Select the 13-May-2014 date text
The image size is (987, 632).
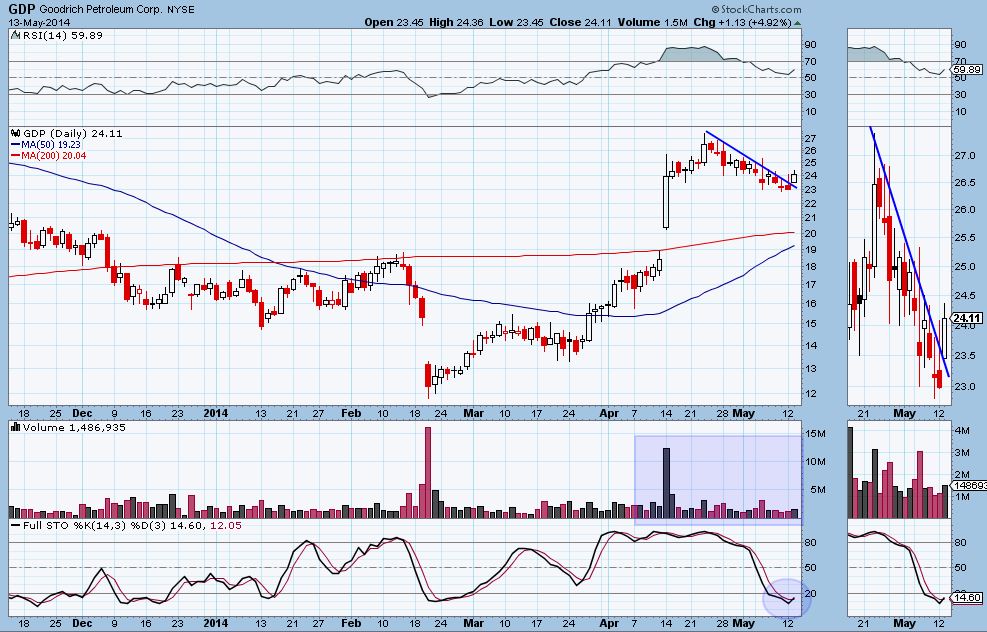click(40, 23)
